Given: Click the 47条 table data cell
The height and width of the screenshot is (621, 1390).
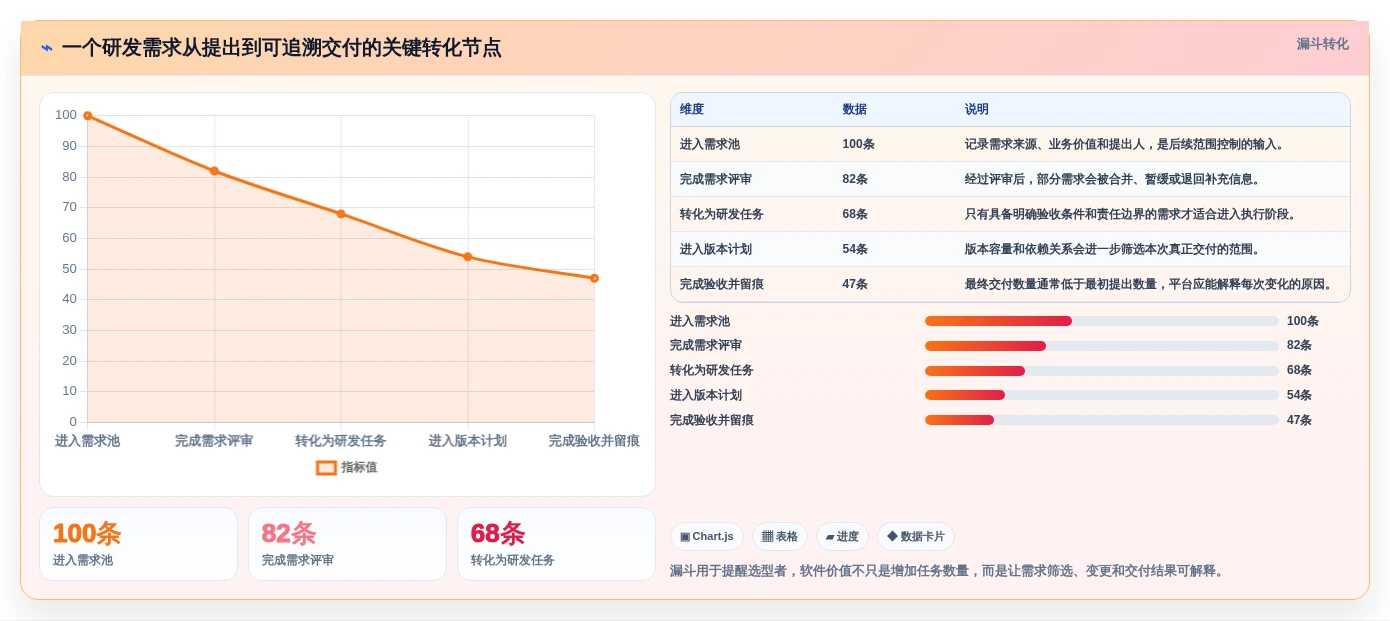Looking at the screenshot, I should 855,284.
